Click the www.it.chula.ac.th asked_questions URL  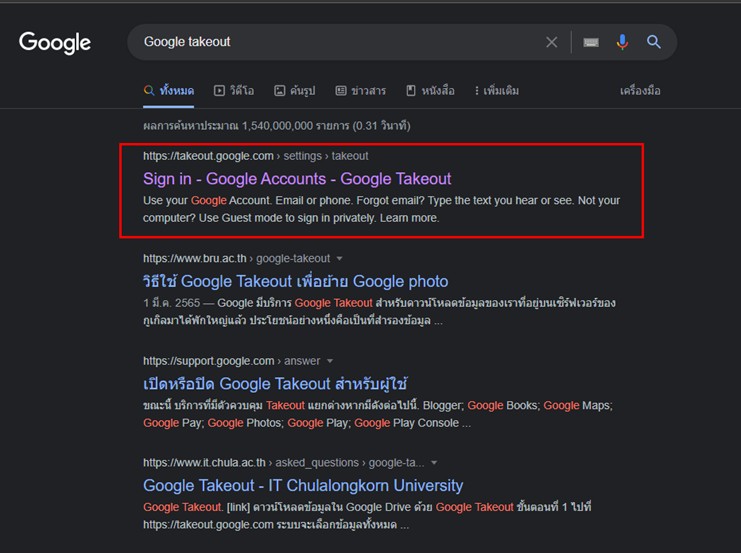coord(284,463)
